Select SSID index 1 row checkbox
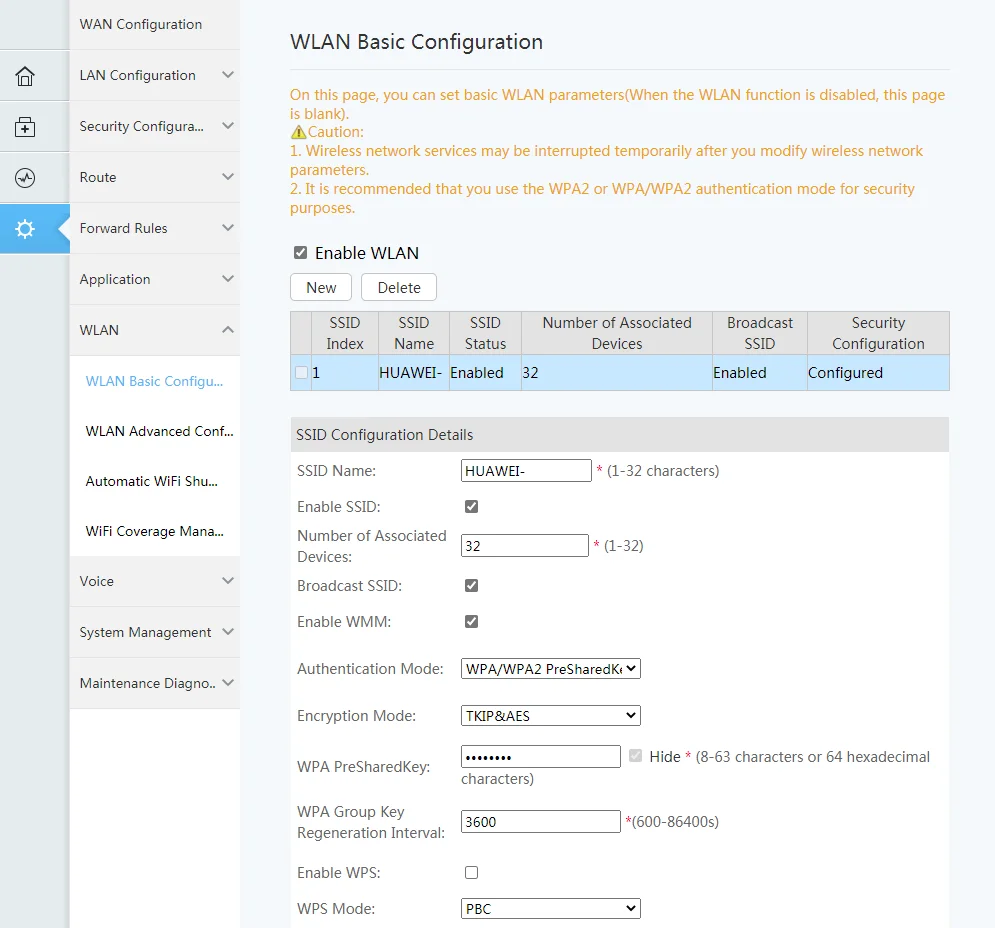 302,373
